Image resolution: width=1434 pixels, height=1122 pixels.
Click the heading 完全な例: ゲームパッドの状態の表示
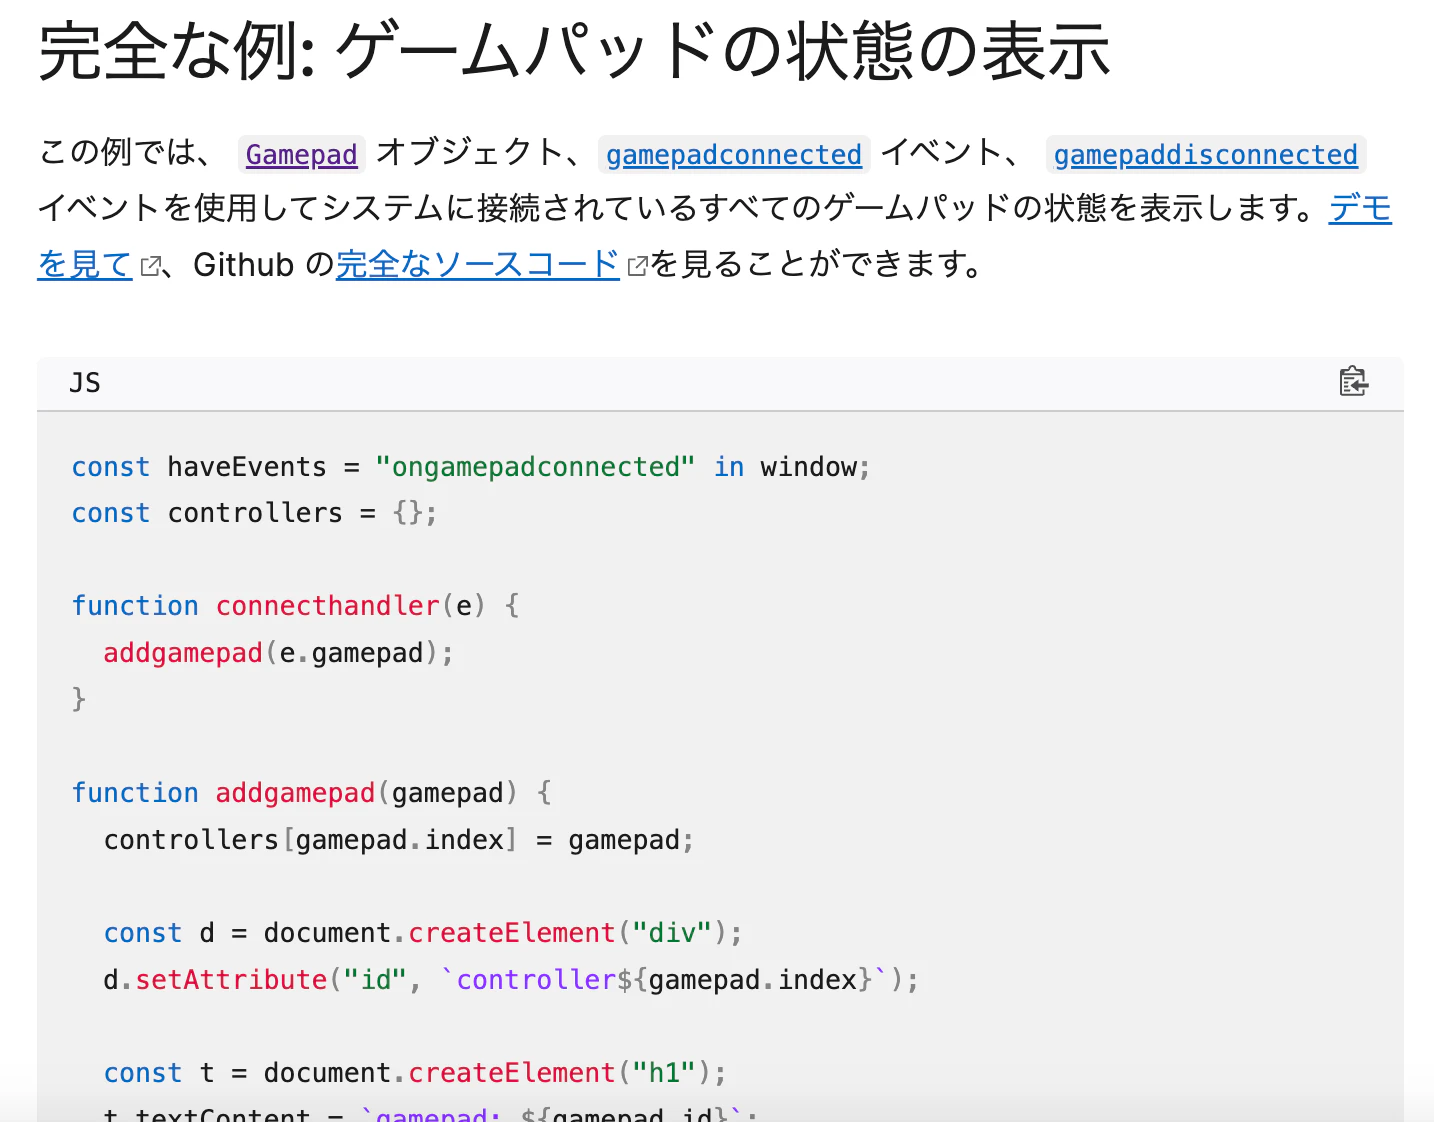[574, 52]
